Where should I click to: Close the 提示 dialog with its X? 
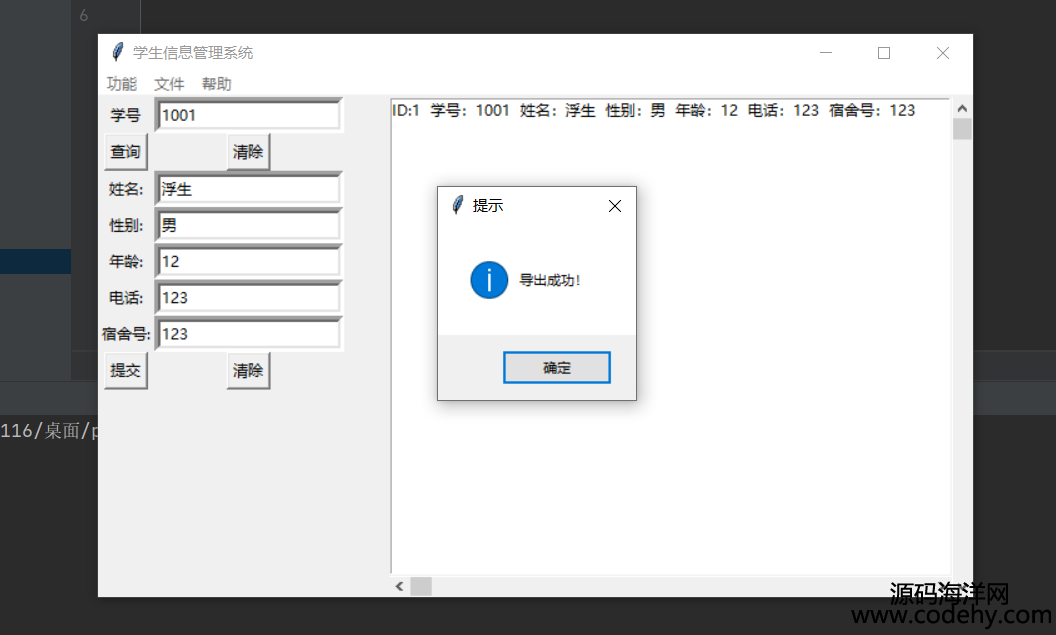pyautogui.click(x=615, y=206)
